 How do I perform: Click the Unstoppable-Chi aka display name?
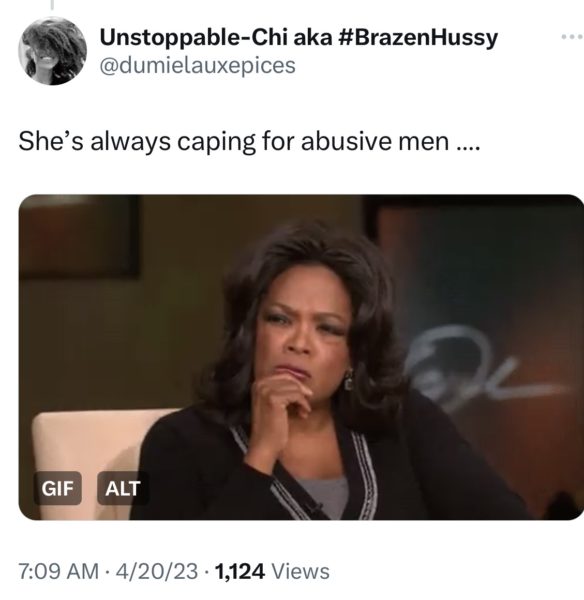pos(216,38)
